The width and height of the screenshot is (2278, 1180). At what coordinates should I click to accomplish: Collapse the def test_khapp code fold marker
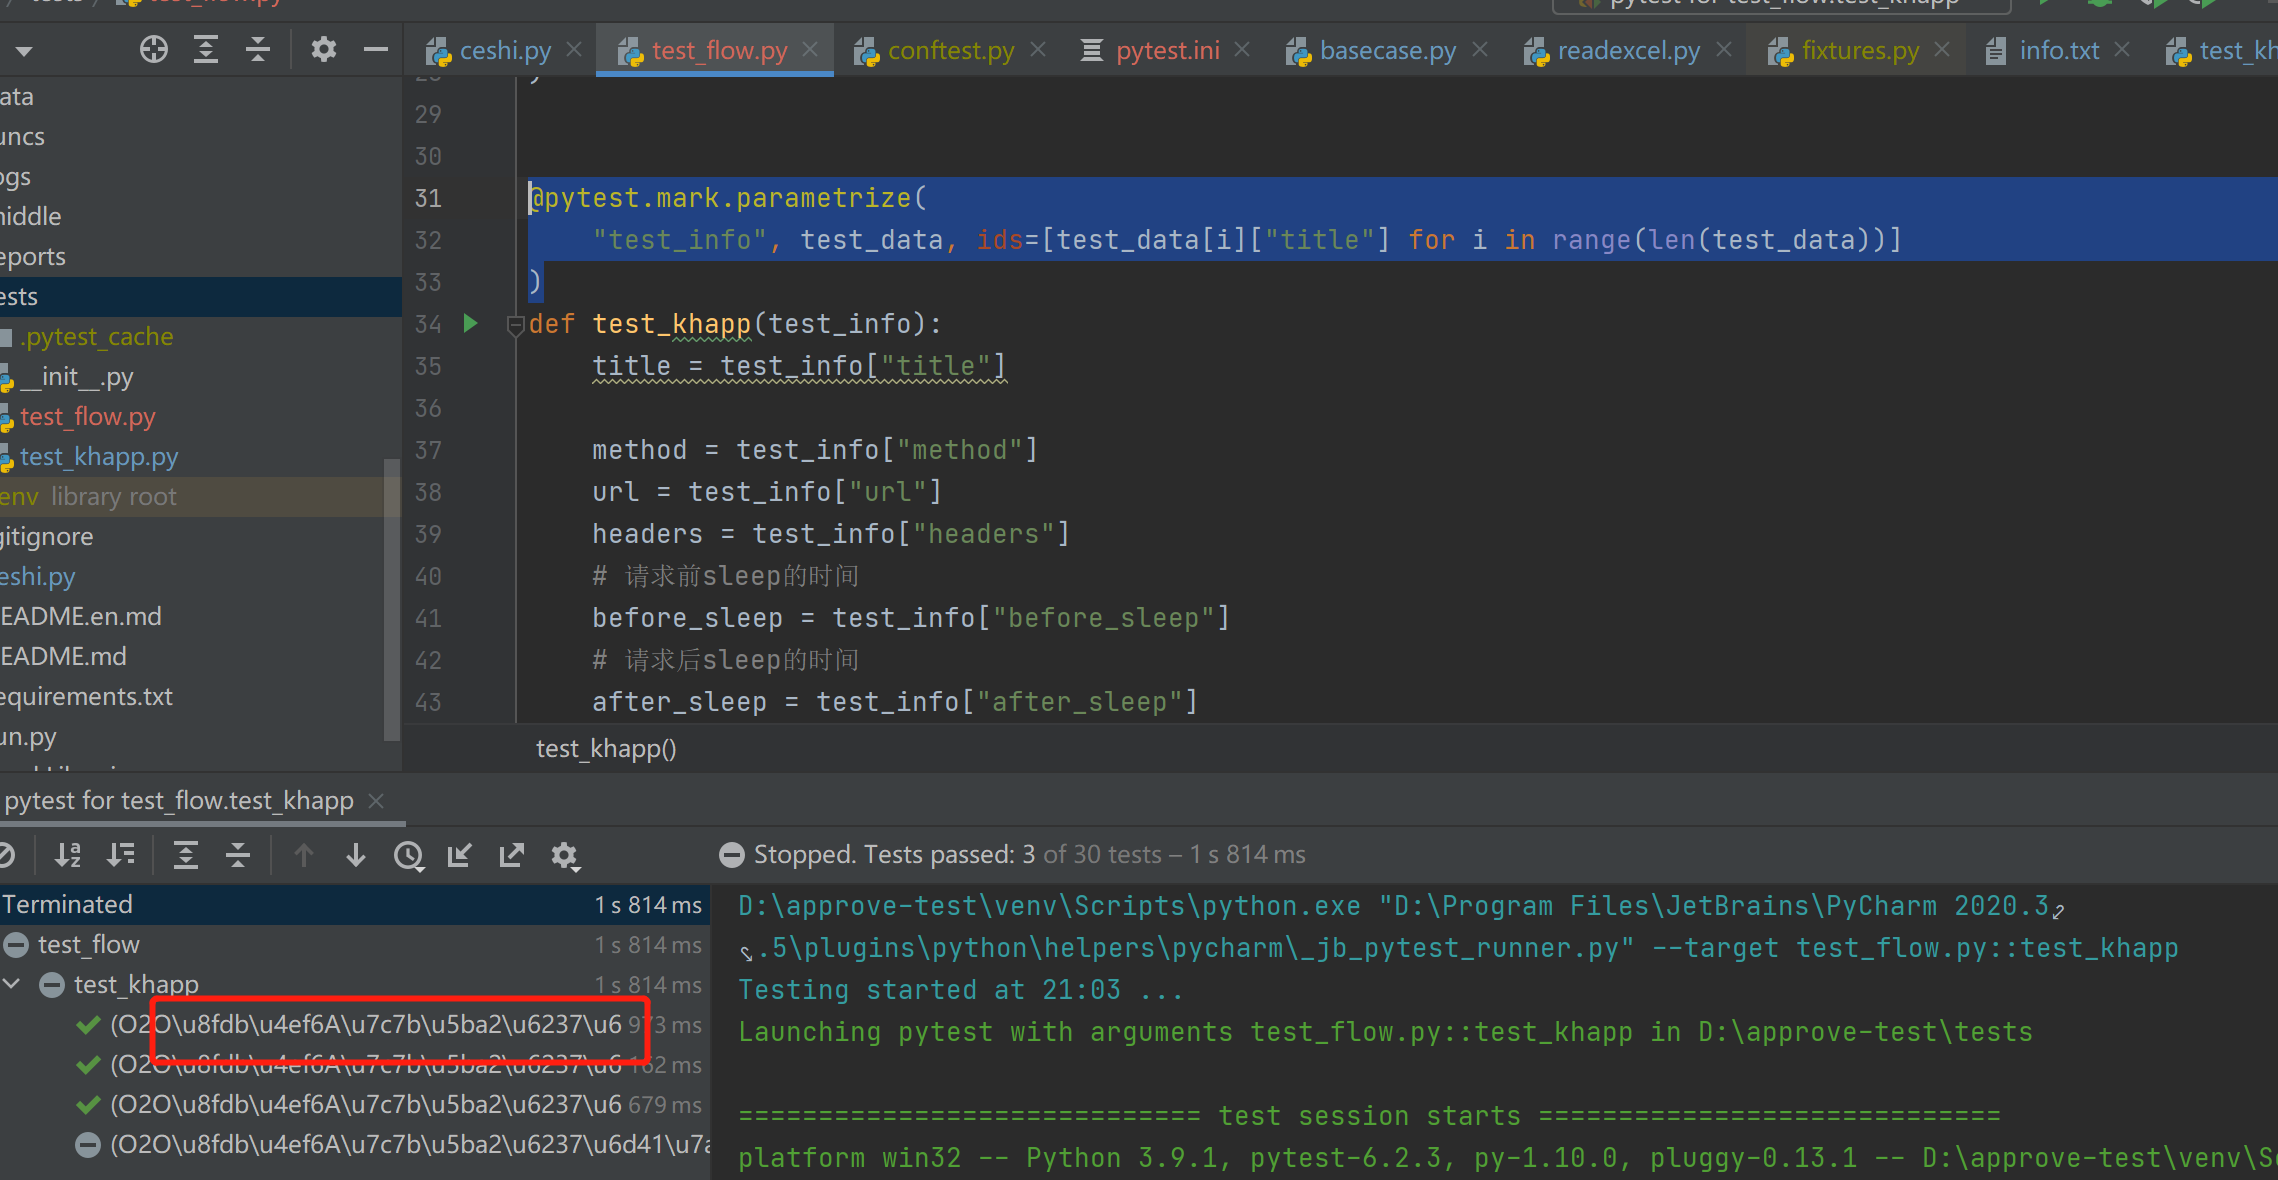pos(515,324)
